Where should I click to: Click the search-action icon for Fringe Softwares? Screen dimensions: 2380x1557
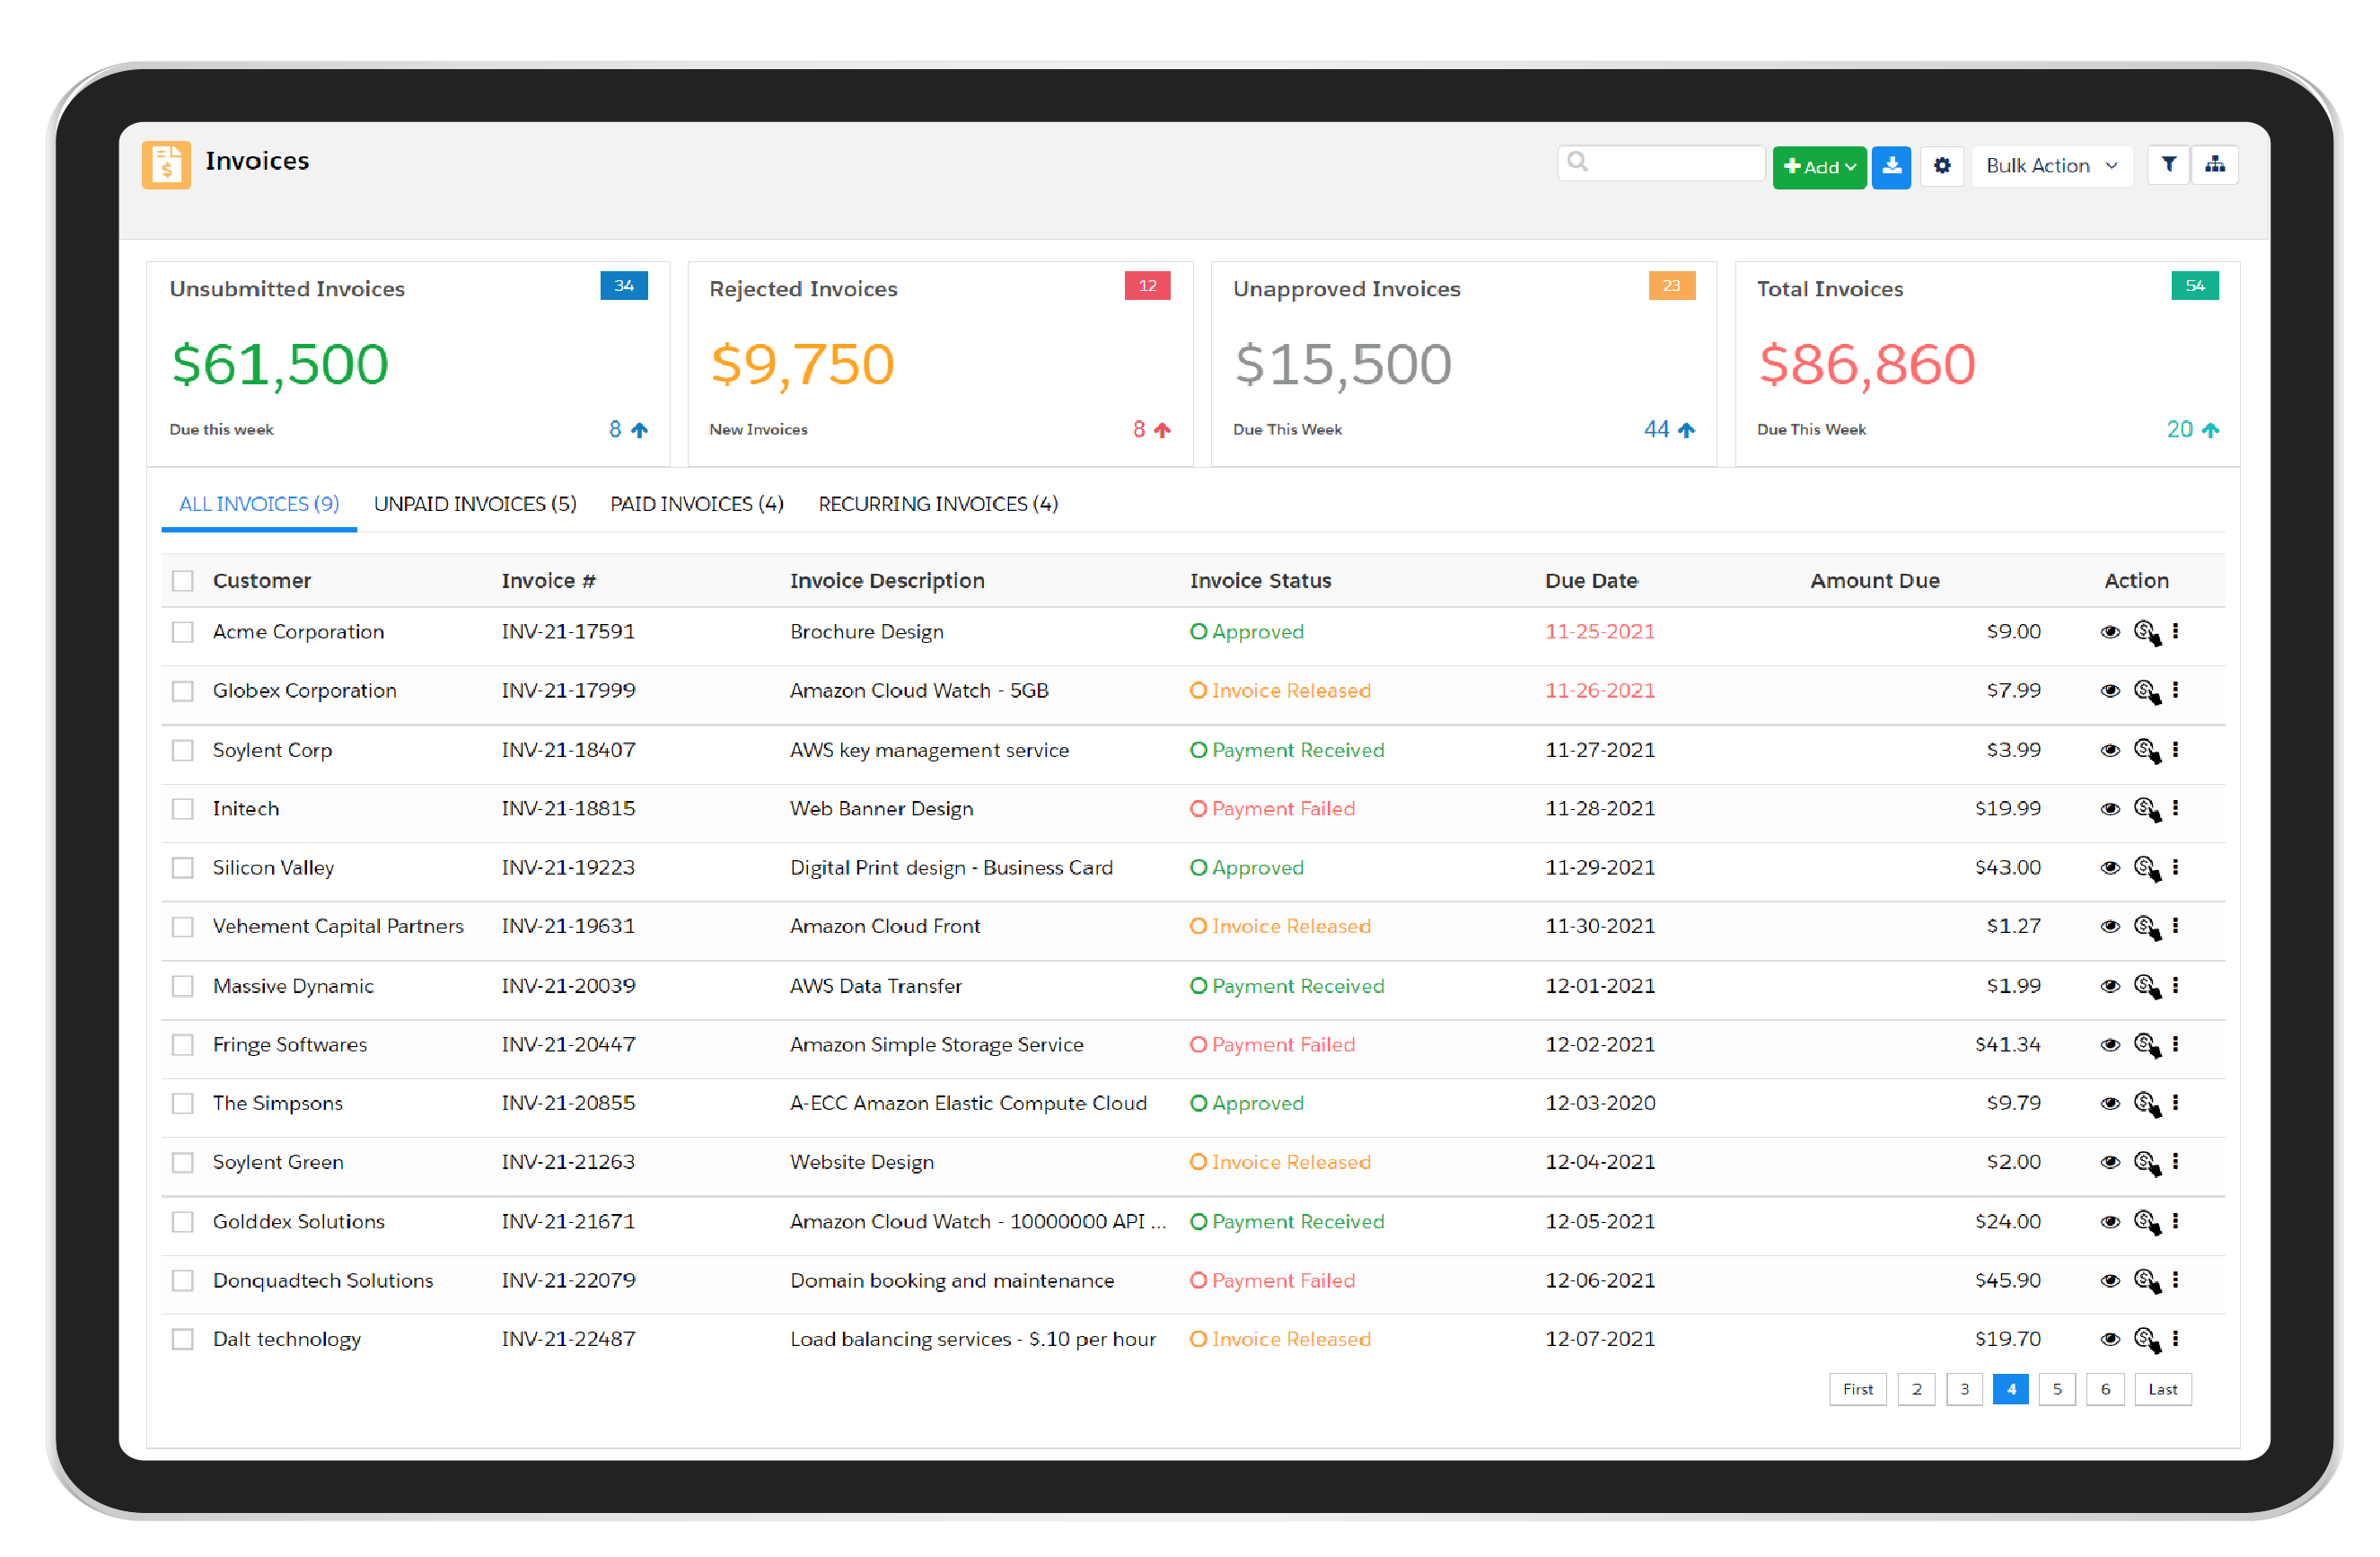[x=2147, y=1045]
